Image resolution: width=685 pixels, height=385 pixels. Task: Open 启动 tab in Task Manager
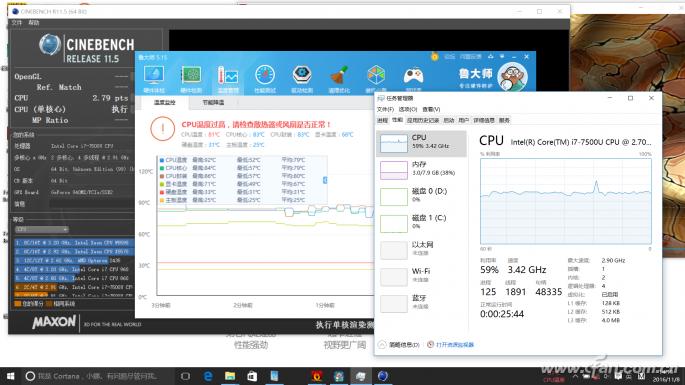(x=449, y=120)
